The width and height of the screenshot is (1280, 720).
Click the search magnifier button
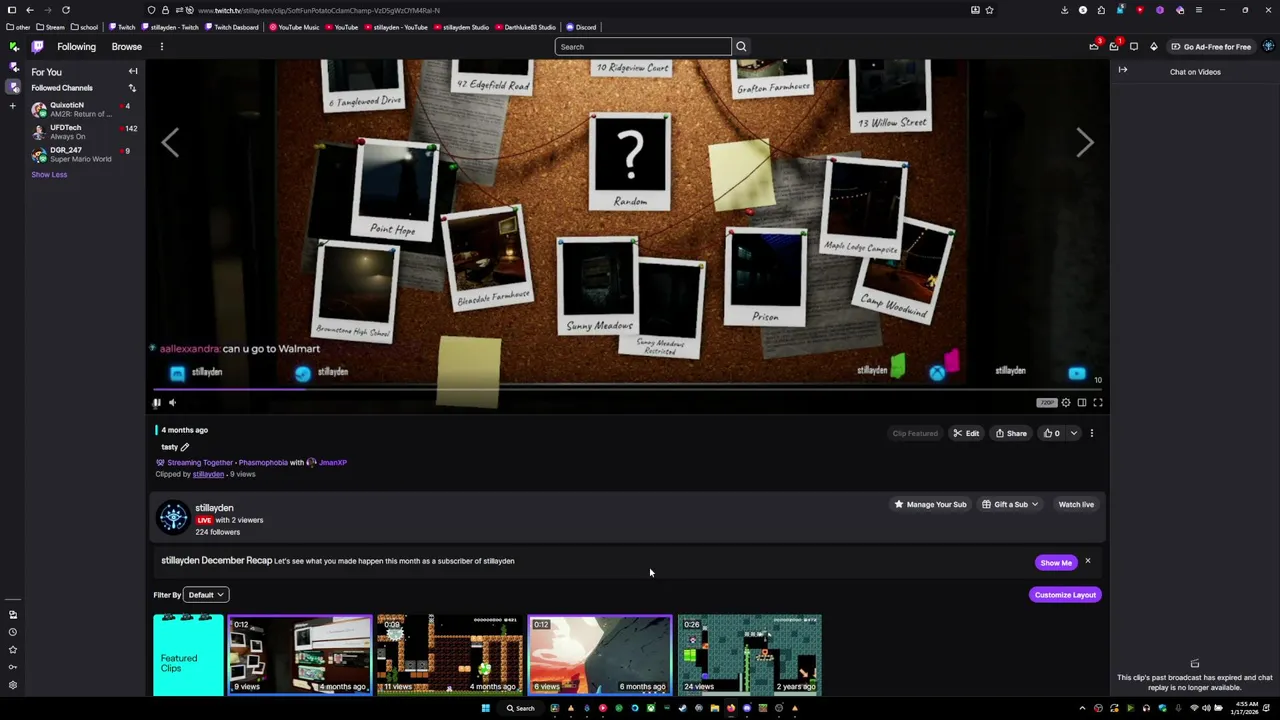point(741,47)
